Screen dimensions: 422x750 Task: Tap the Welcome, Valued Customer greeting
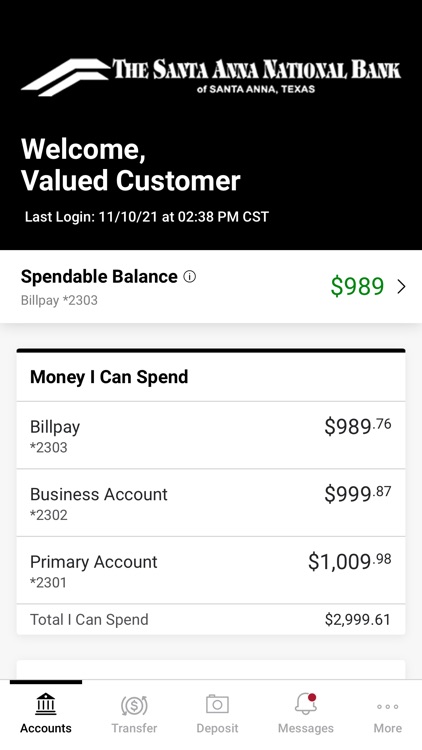(x=131, y=165)
